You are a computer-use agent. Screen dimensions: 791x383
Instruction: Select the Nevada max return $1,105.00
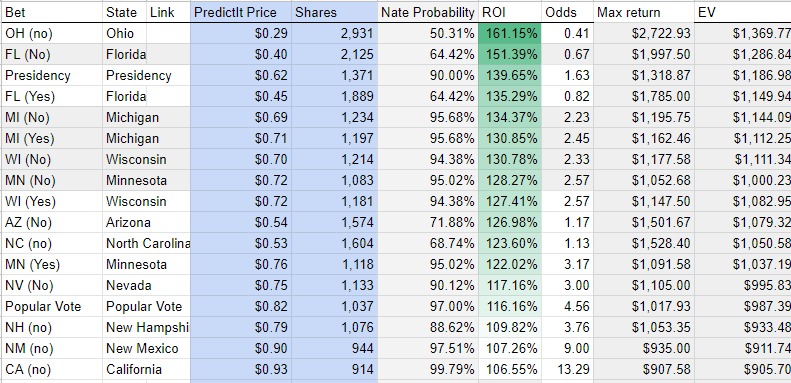pos(644,286)
